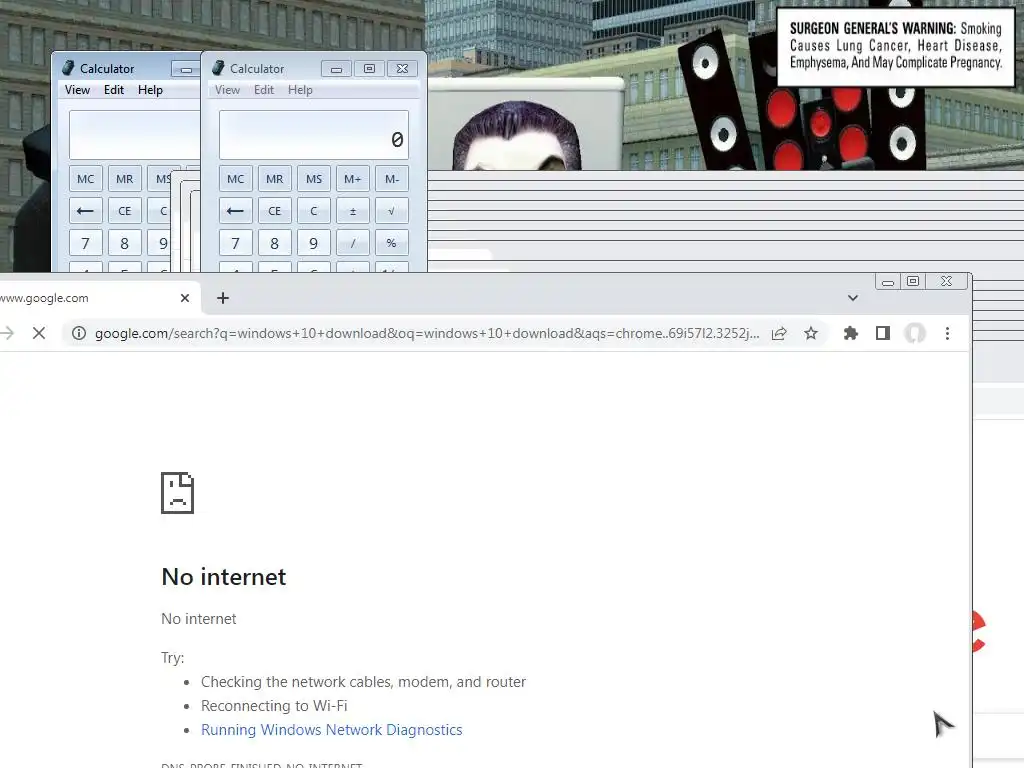Click MS in front Calculator

(314, 179)
